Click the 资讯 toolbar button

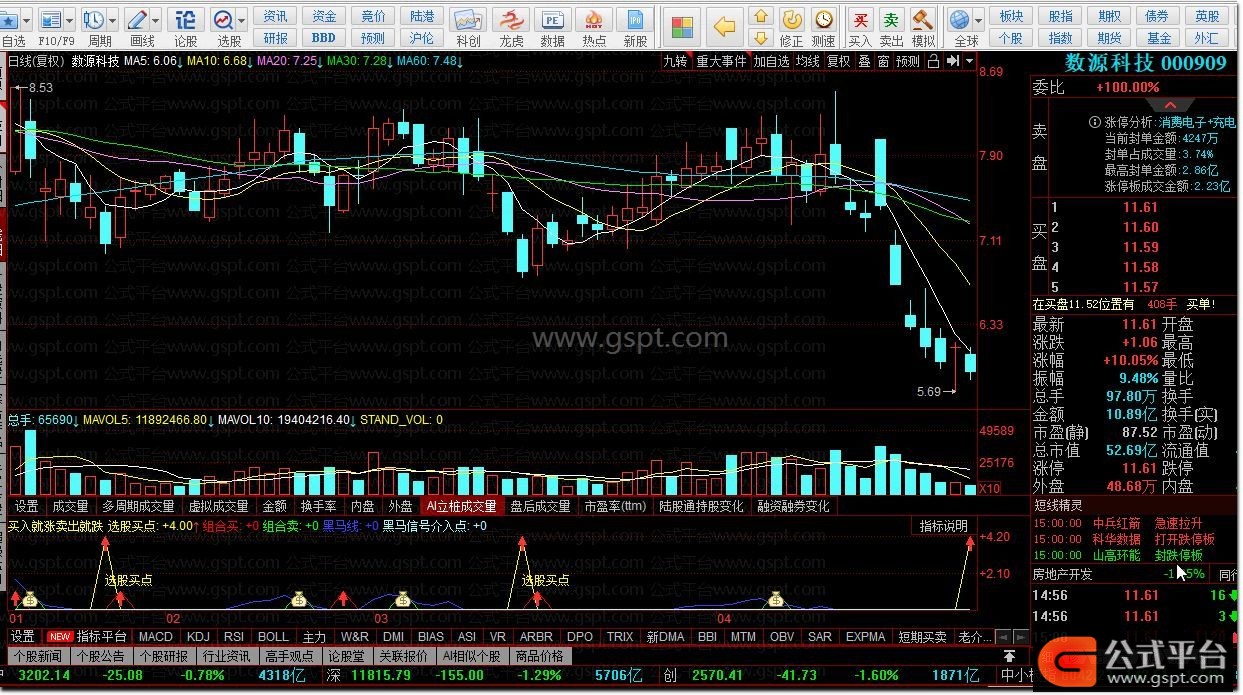pyautogui.click(x=275, y=16)
